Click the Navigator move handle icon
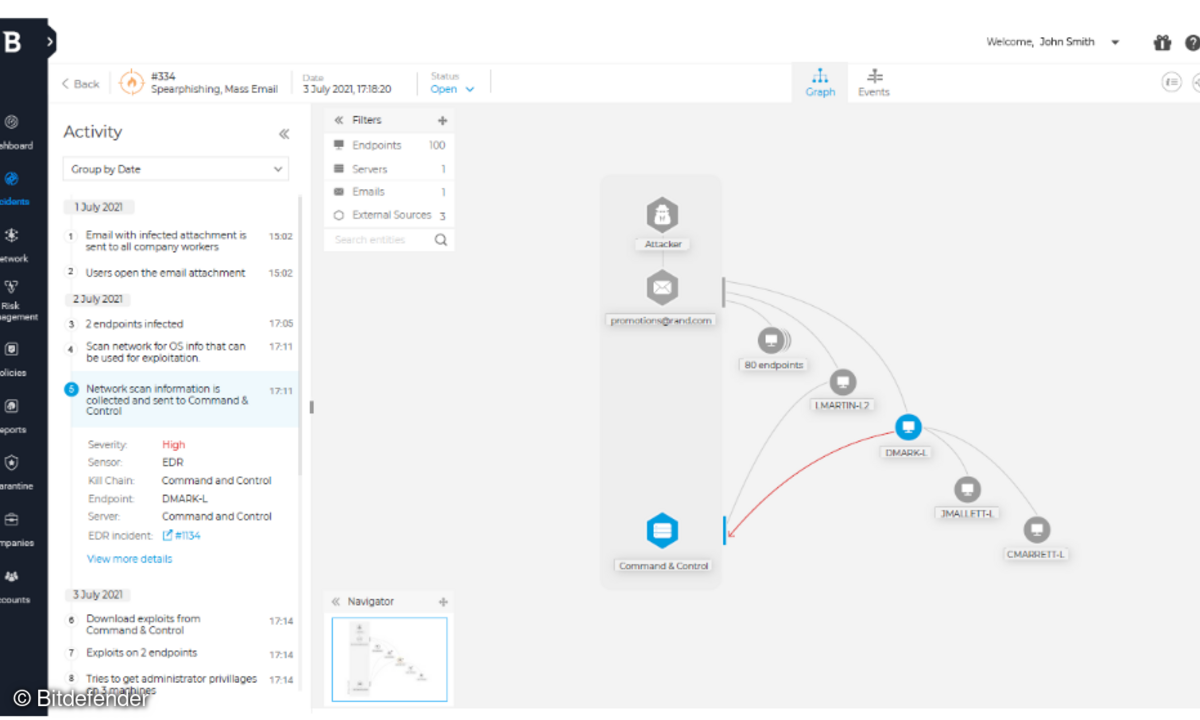1200x720 pixels. click(443, 602)
